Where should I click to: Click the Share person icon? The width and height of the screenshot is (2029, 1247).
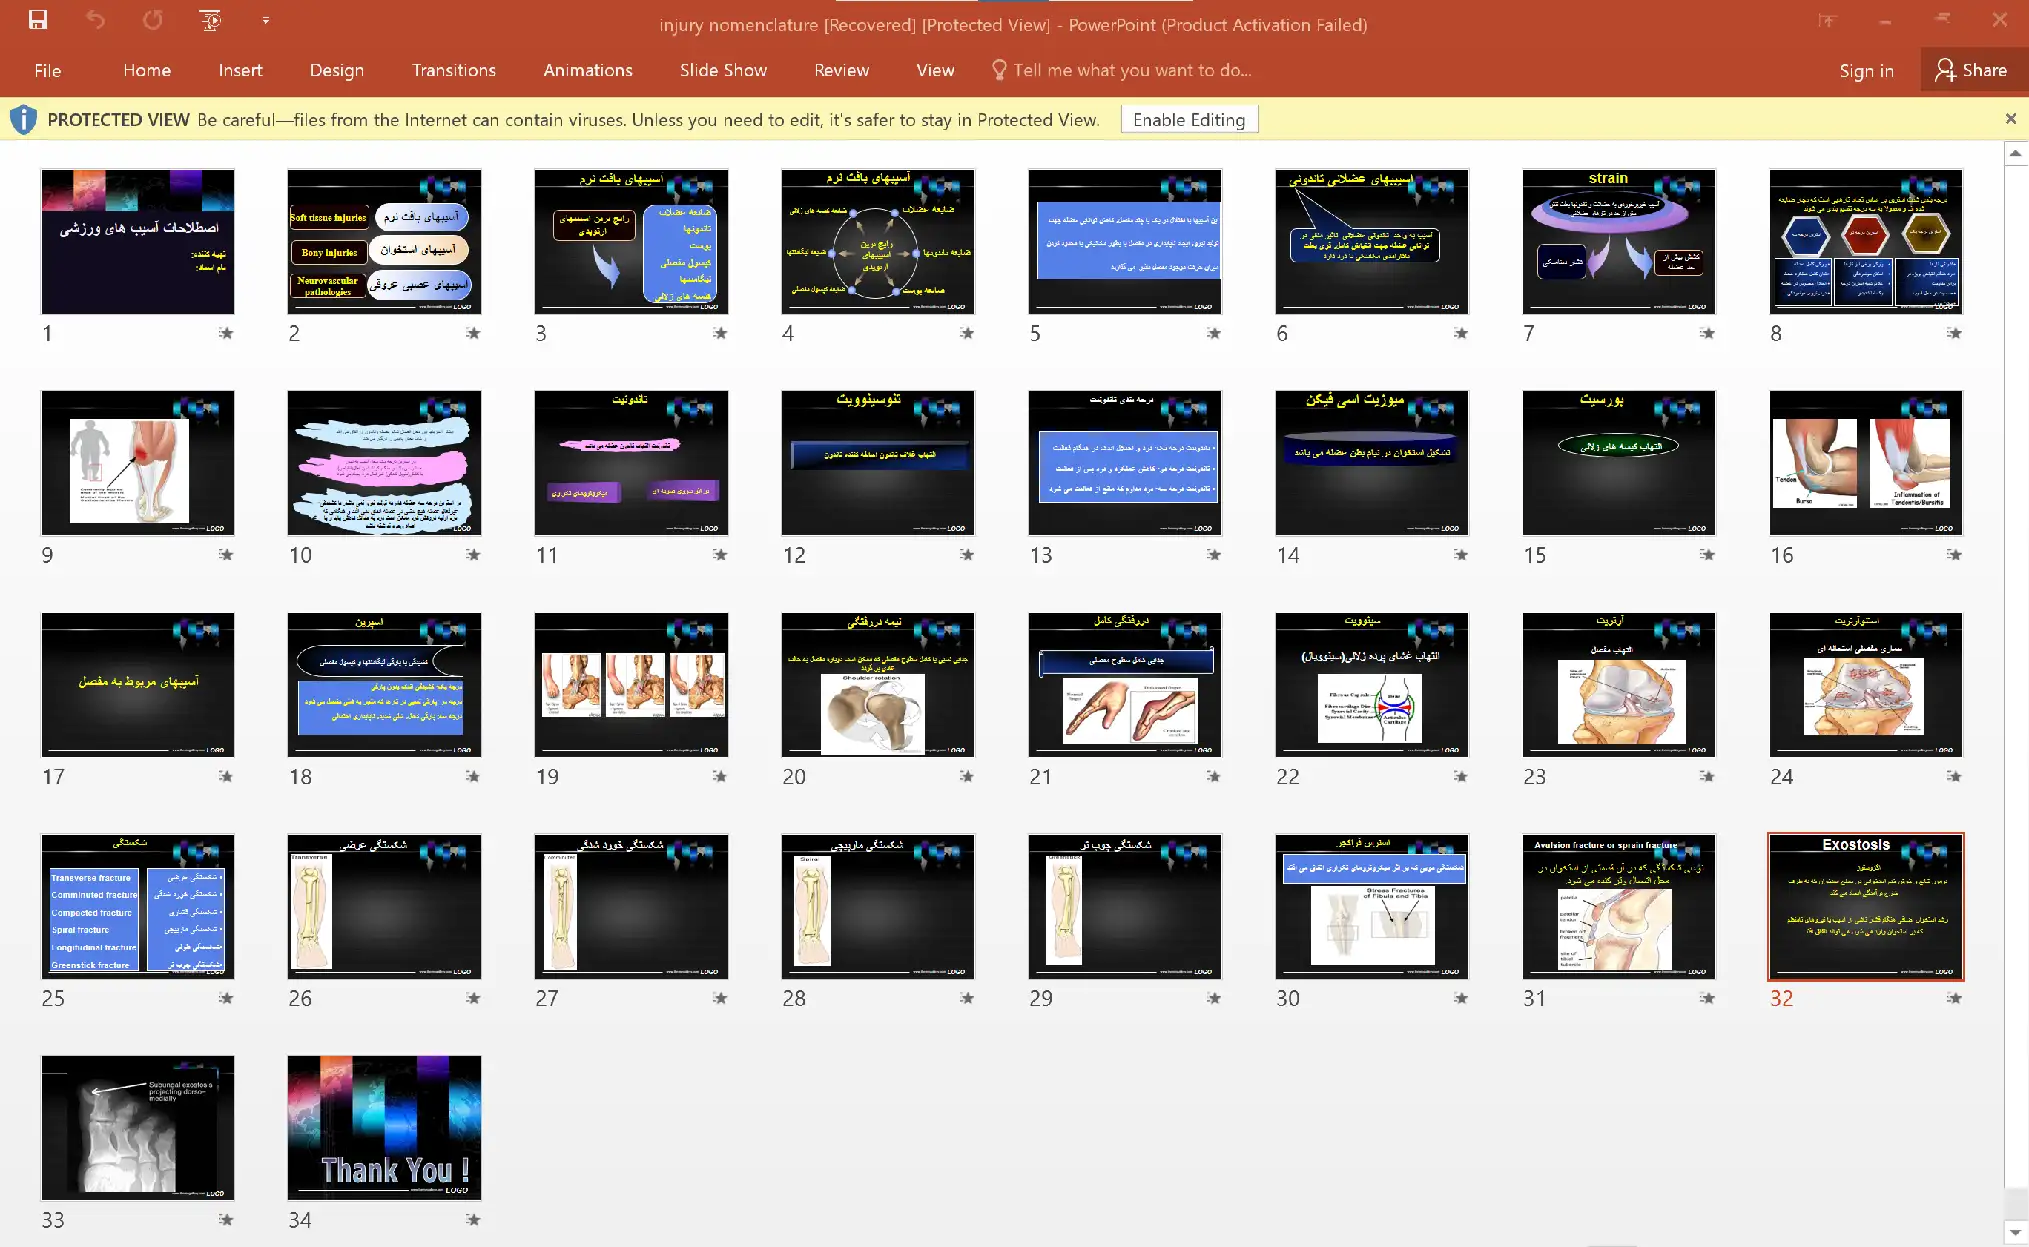1944,70
